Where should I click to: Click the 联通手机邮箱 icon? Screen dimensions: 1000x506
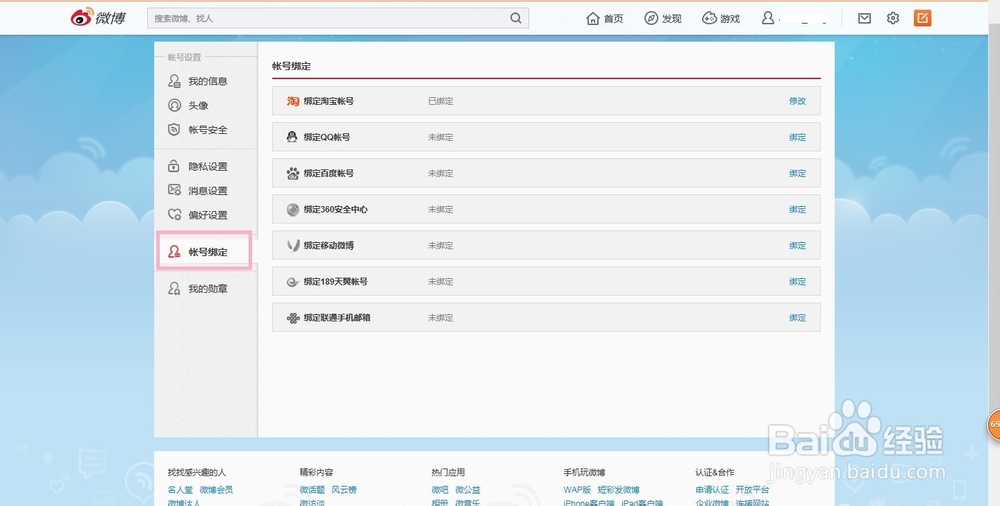(x=293, y=318)
